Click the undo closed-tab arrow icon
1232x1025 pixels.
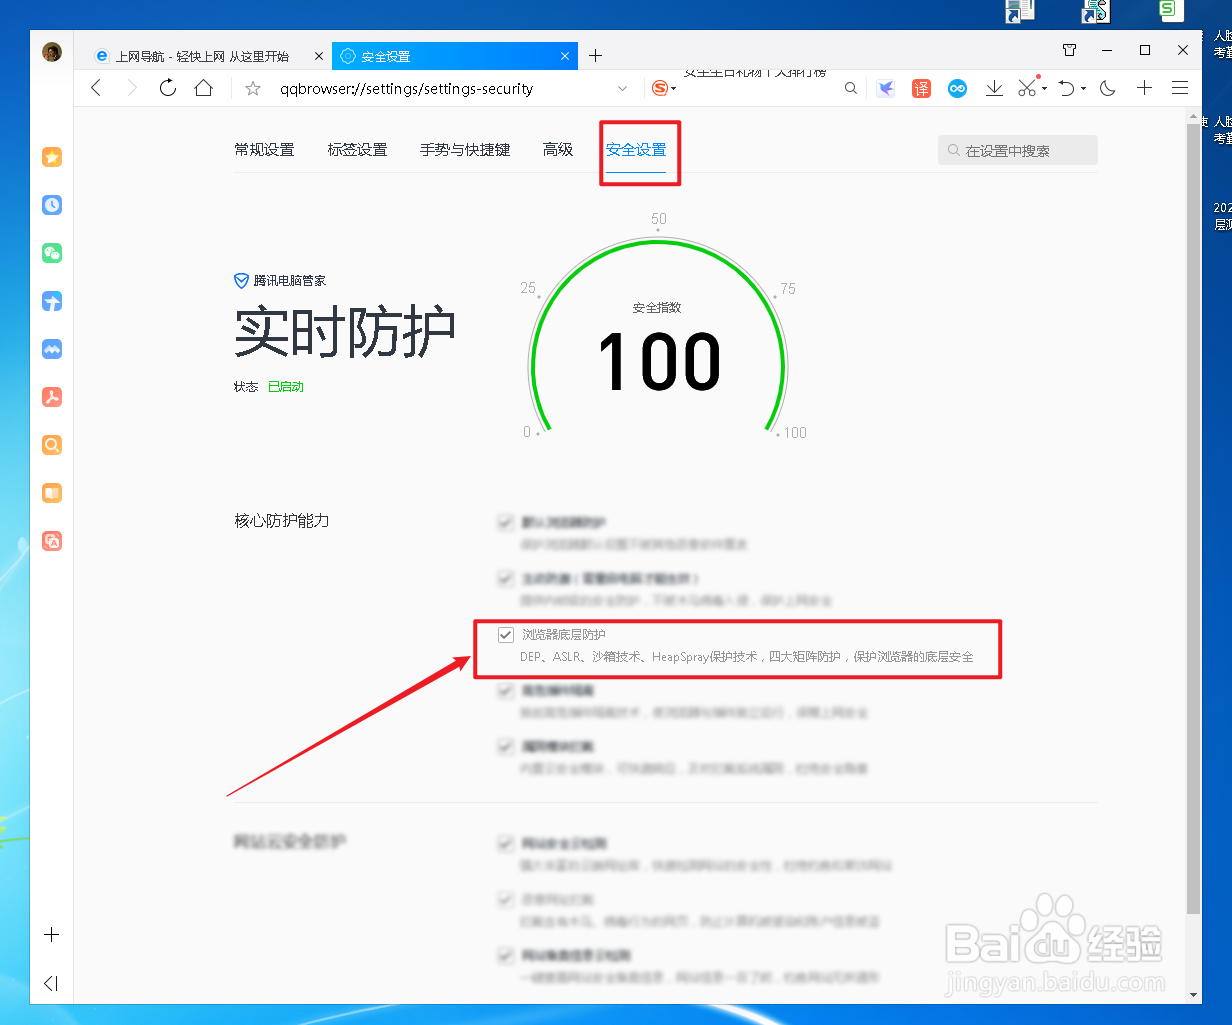pos(1067,88)
